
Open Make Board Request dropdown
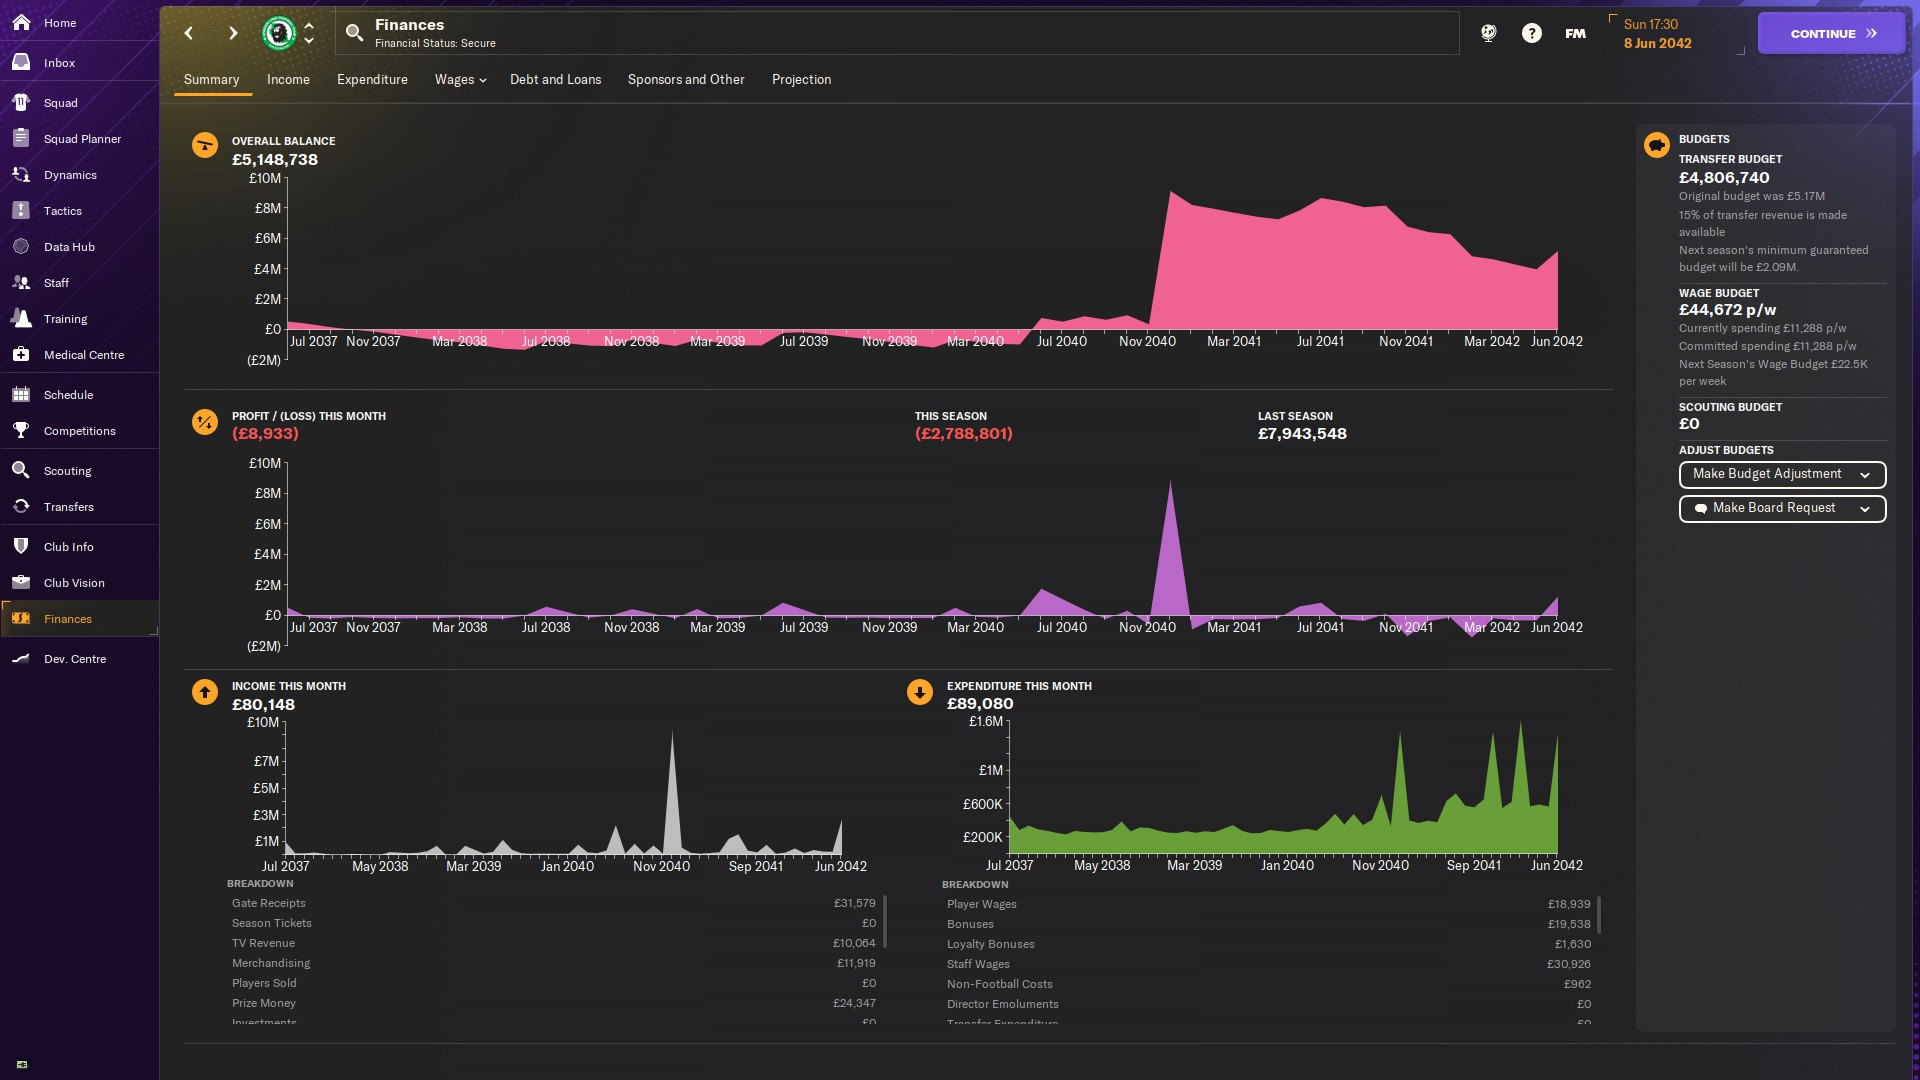1781,508
